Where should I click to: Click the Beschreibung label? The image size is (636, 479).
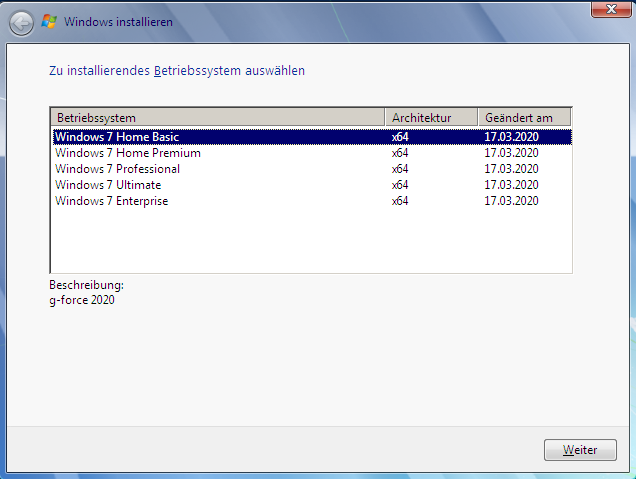point(86,285)
